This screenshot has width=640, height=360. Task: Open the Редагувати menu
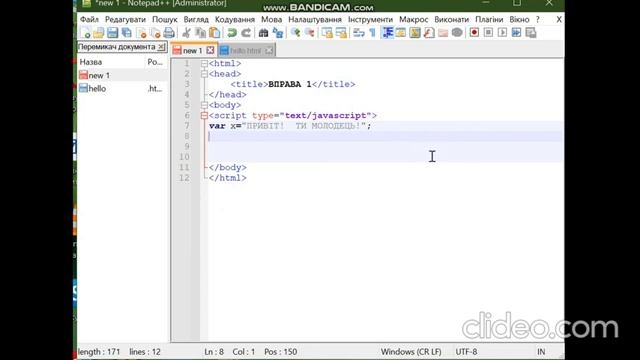125,20
